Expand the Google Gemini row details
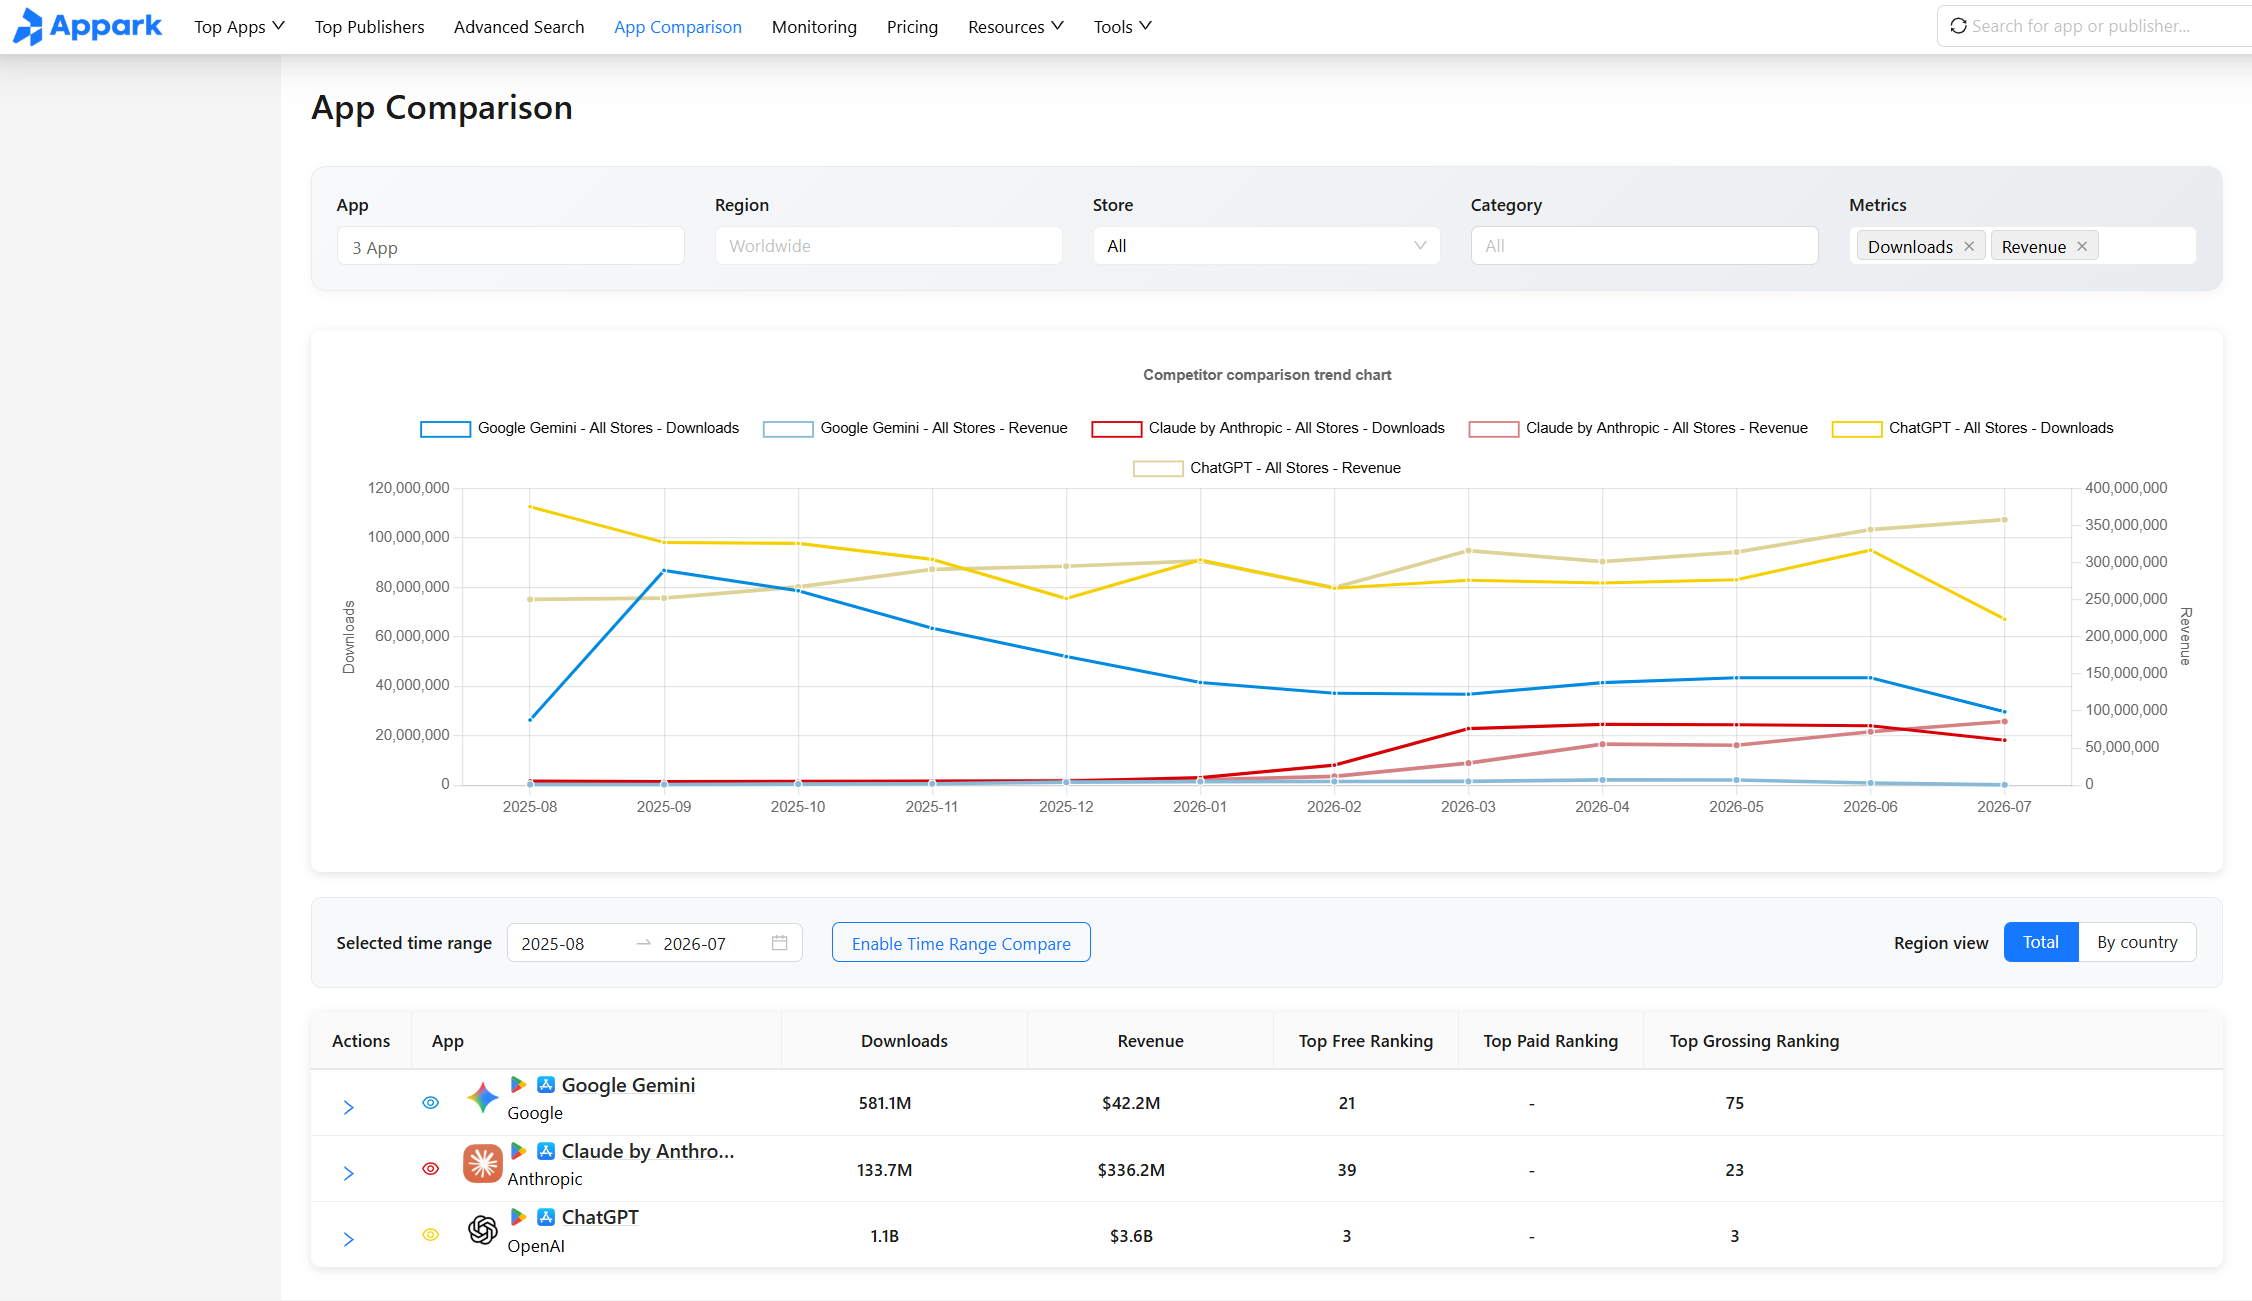The image size is (2252, 1301). pos(349,1107)
